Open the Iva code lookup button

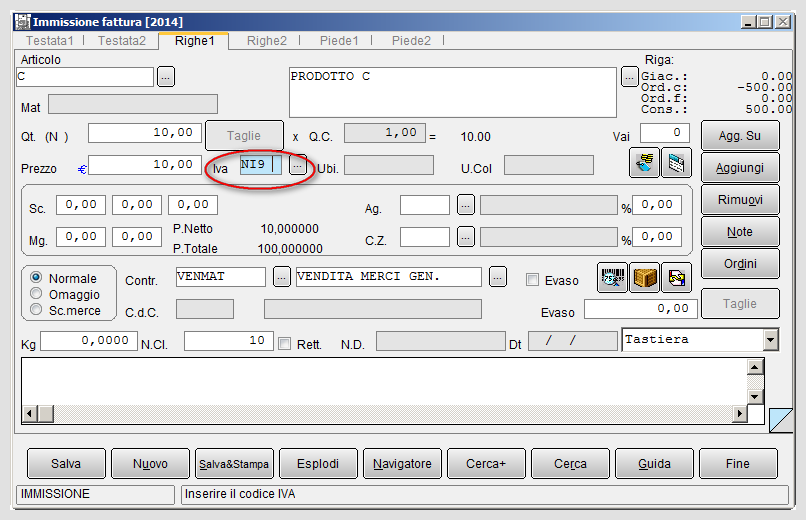298,165
